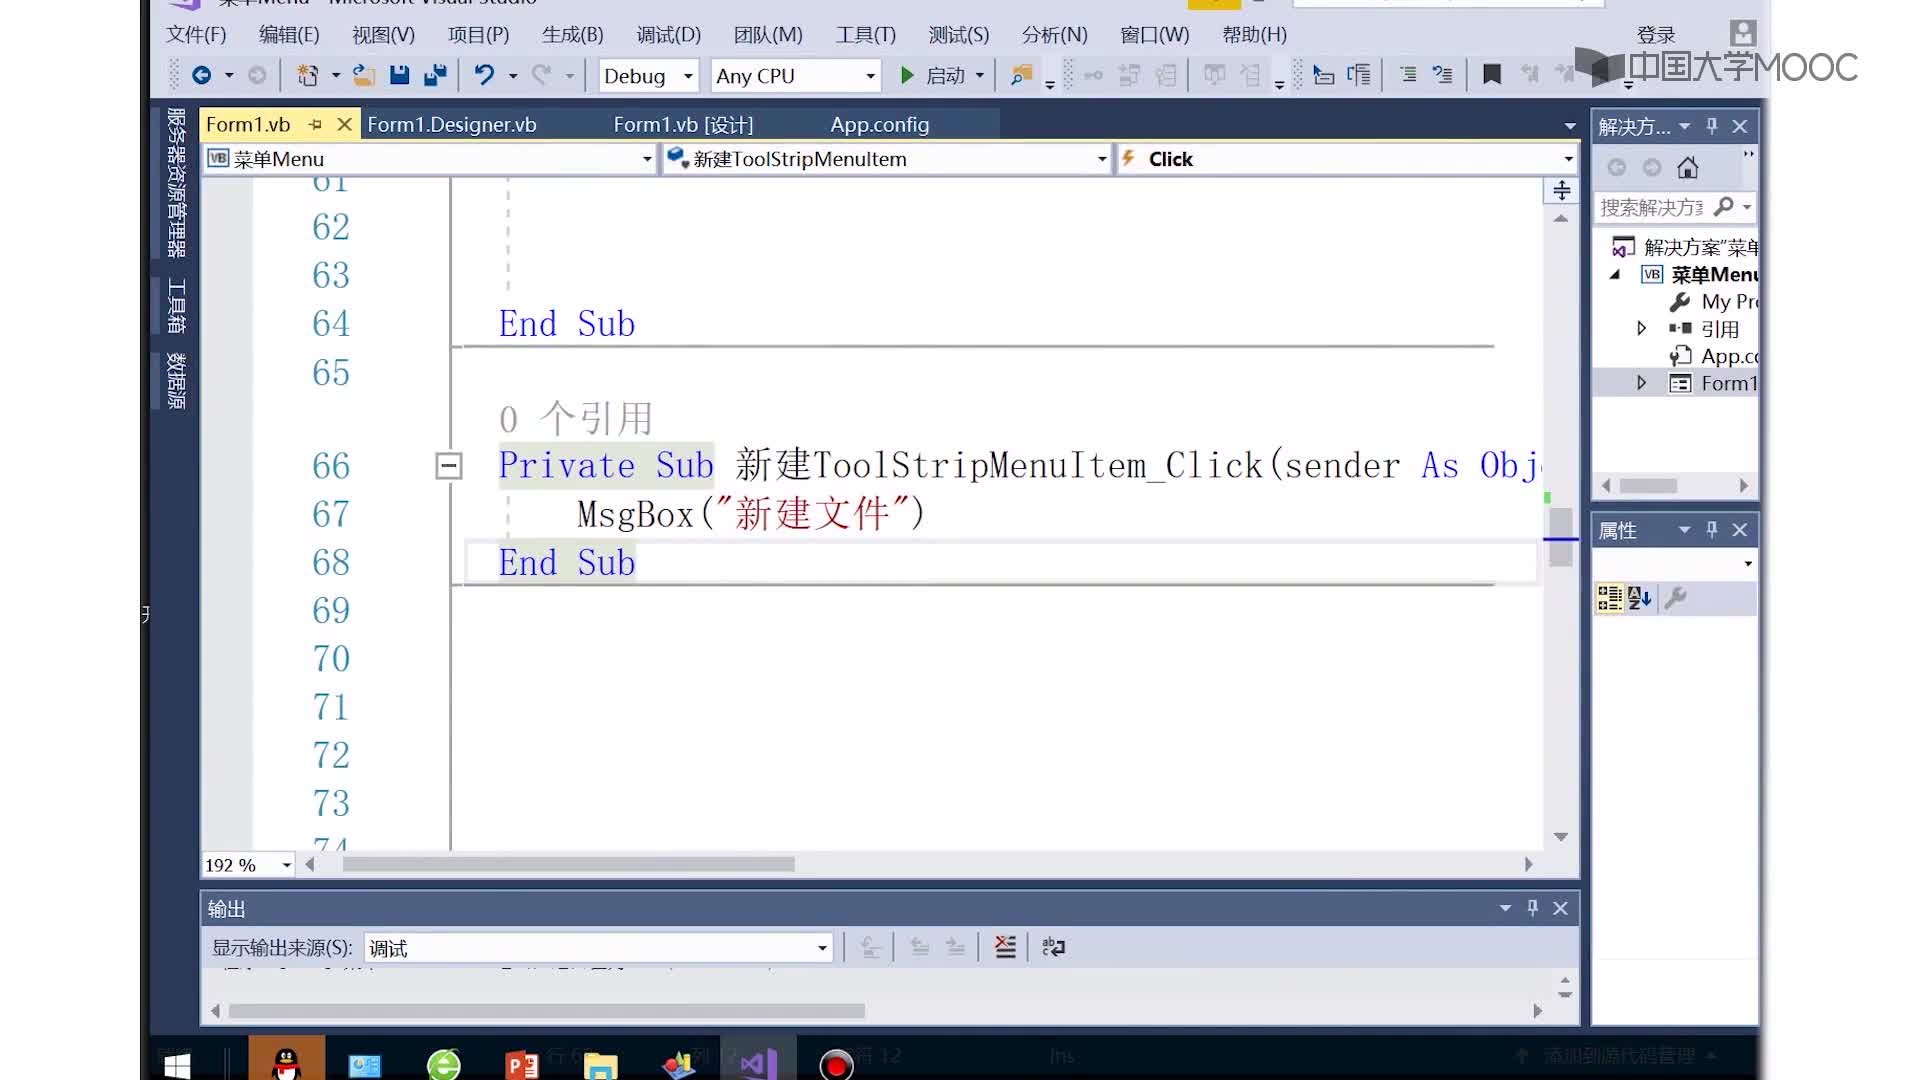Switch to the Form1.vb [设计] tab
This screenshot has height=1080, width=1920.
point(683,125)
